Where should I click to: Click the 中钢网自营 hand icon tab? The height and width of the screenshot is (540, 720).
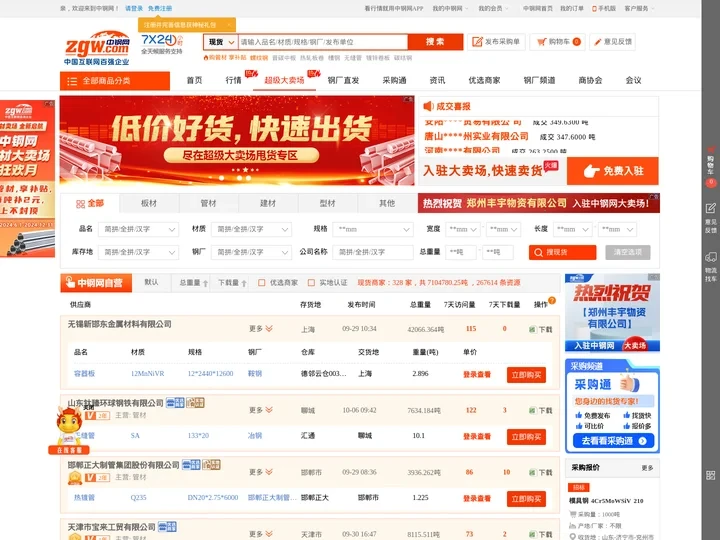tap(96, 283)
